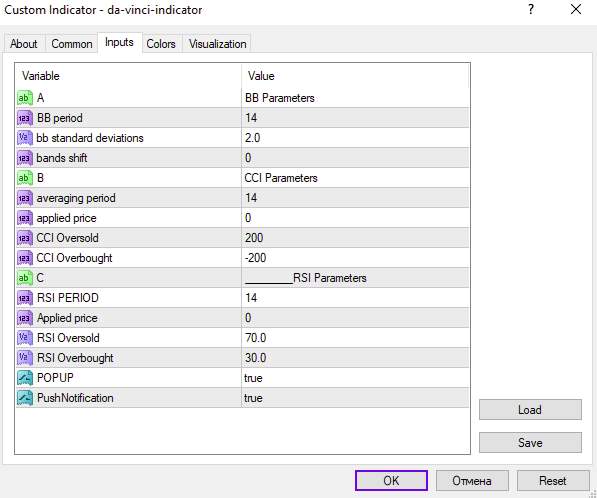Click the boolean icon for PushNotification
597x498 pixels.
click(25, 398)
